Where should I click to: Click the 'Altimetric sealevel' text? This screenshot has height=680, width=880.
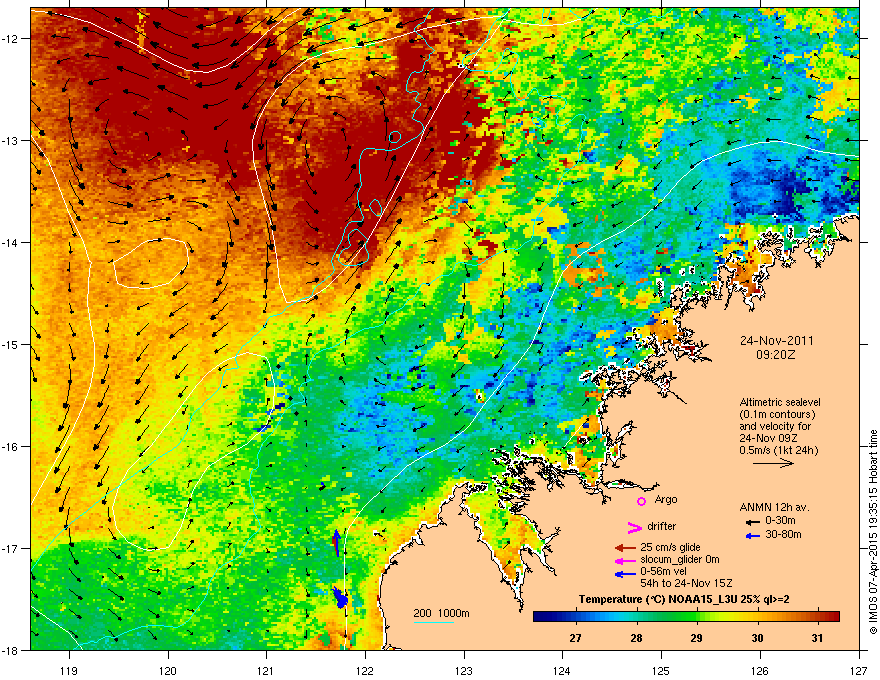[x=780, y=402]
